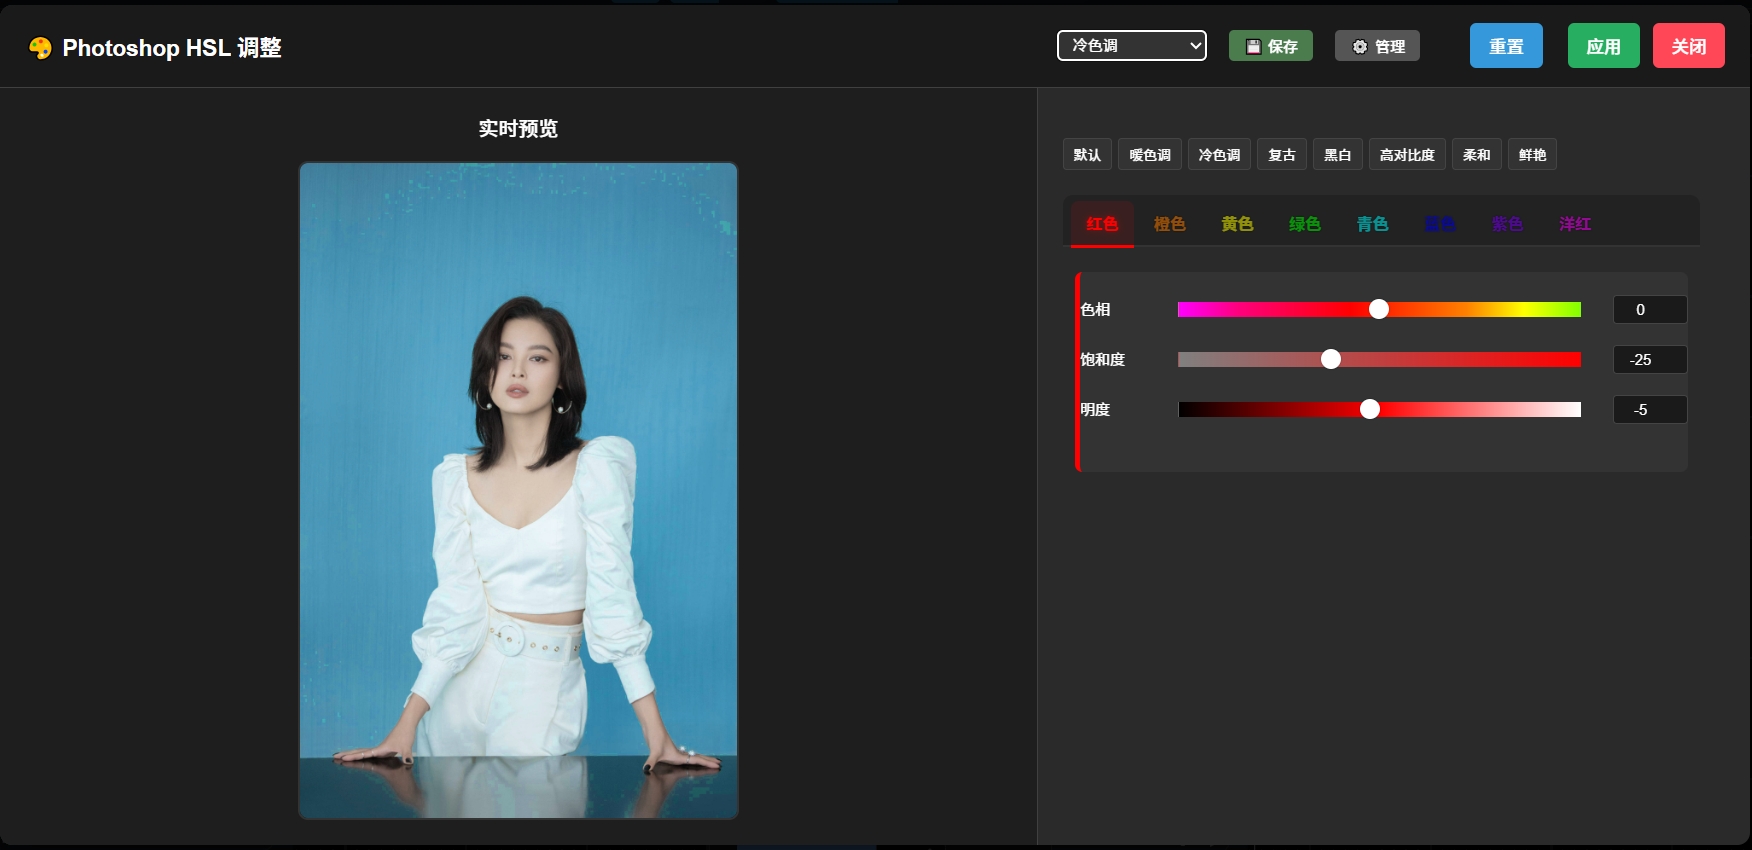
Task: Click the blue 重置 reset button
Action: pos(1506,46)
